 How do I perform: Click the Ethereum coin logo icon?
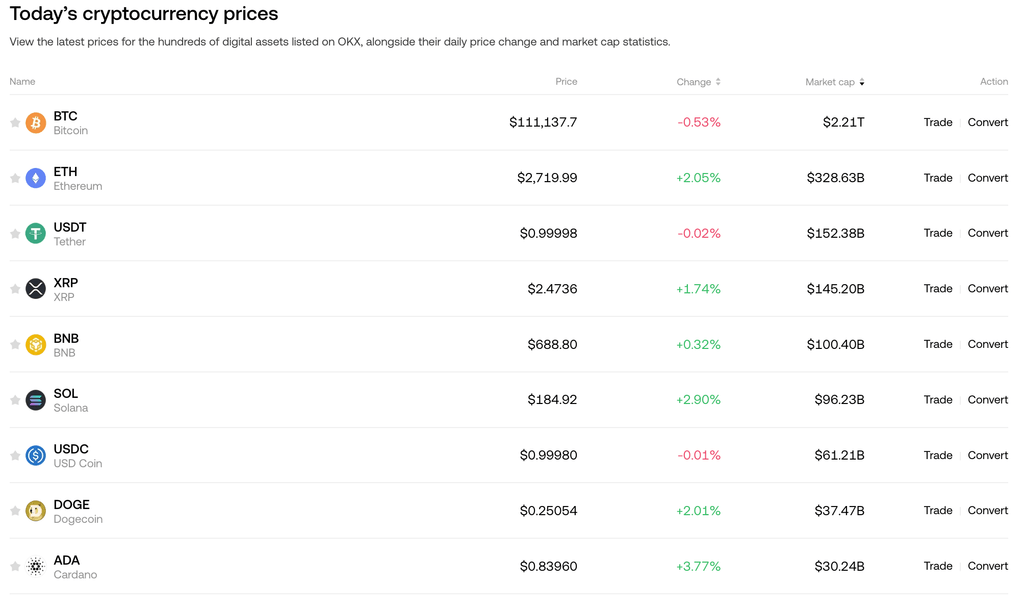point(36,178)
